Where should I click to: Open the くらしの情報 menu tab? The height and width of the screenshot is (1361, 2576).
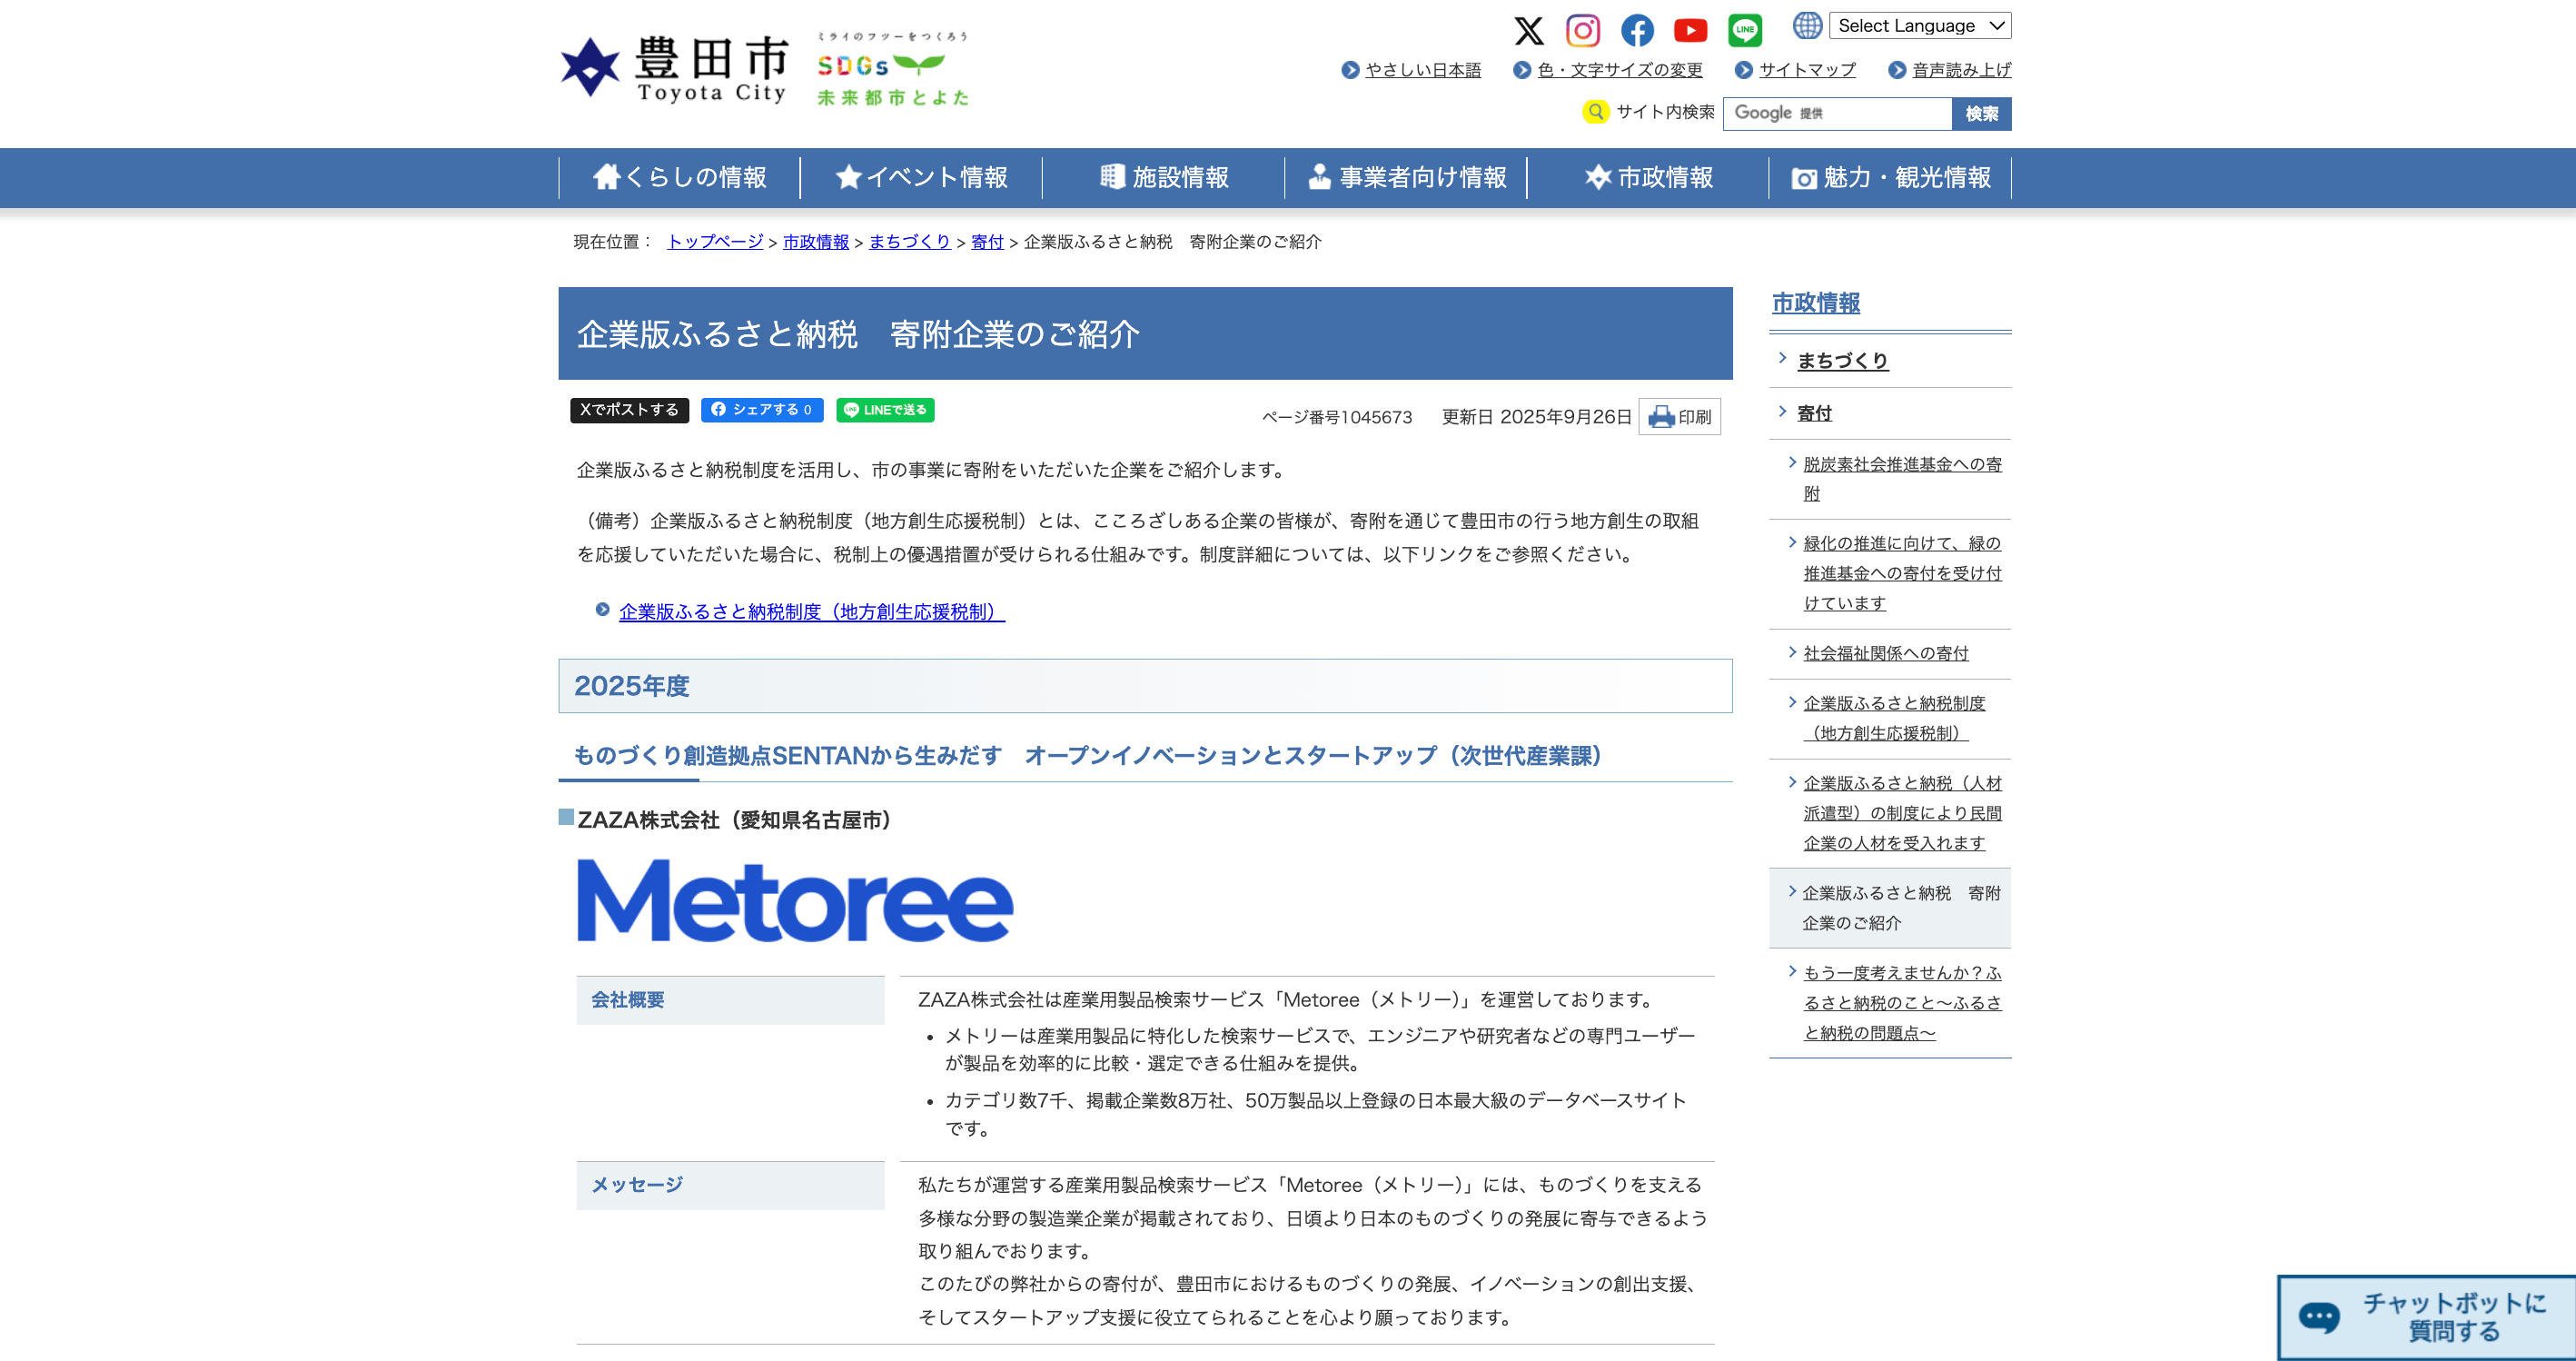680,178
